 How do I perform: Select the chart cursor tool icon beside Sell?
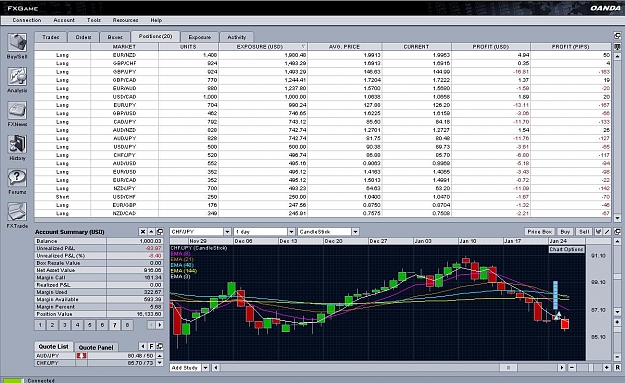pyautogui.click(x=598, y=232)
